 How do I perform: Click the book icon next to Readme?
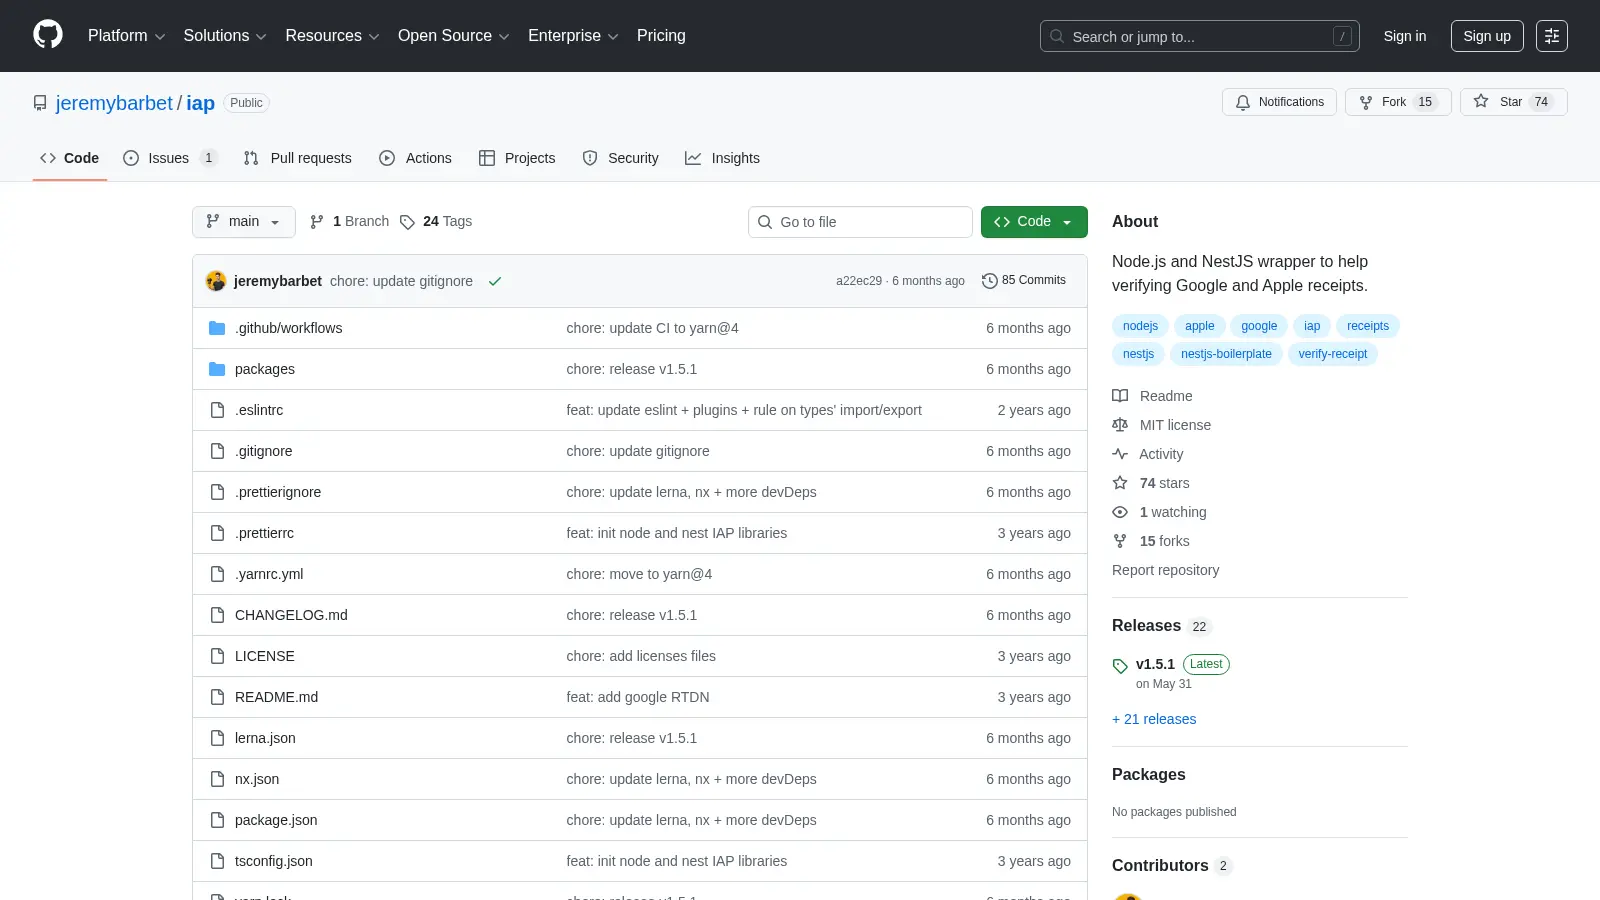1120,396
